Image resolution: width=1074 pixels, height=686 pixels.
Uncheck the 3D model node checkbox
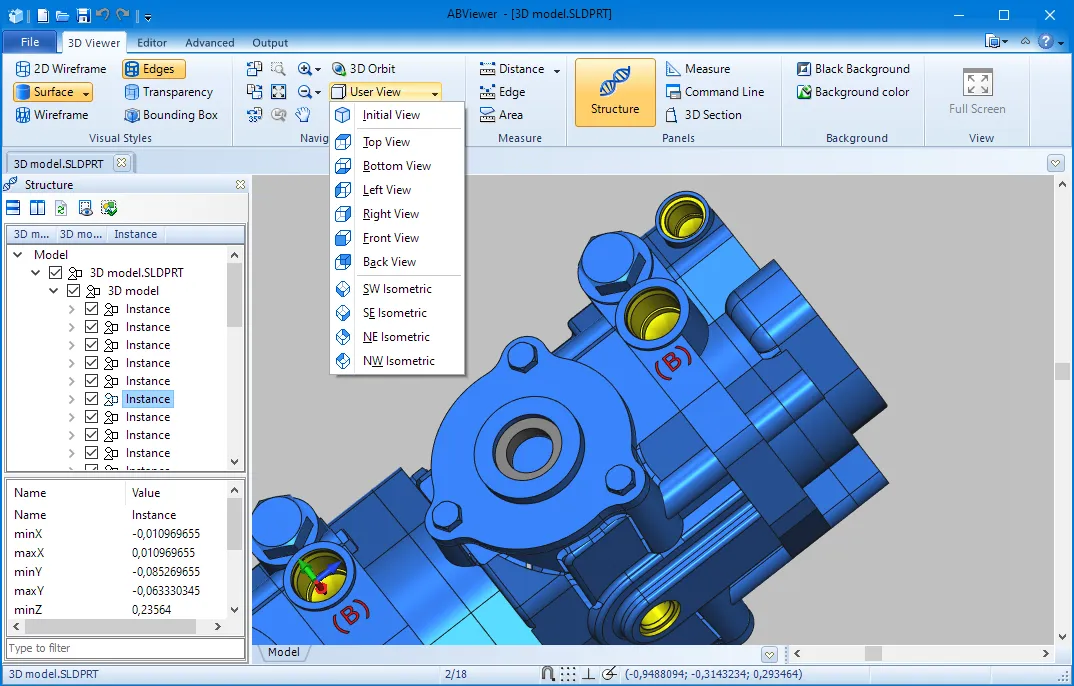73,290
